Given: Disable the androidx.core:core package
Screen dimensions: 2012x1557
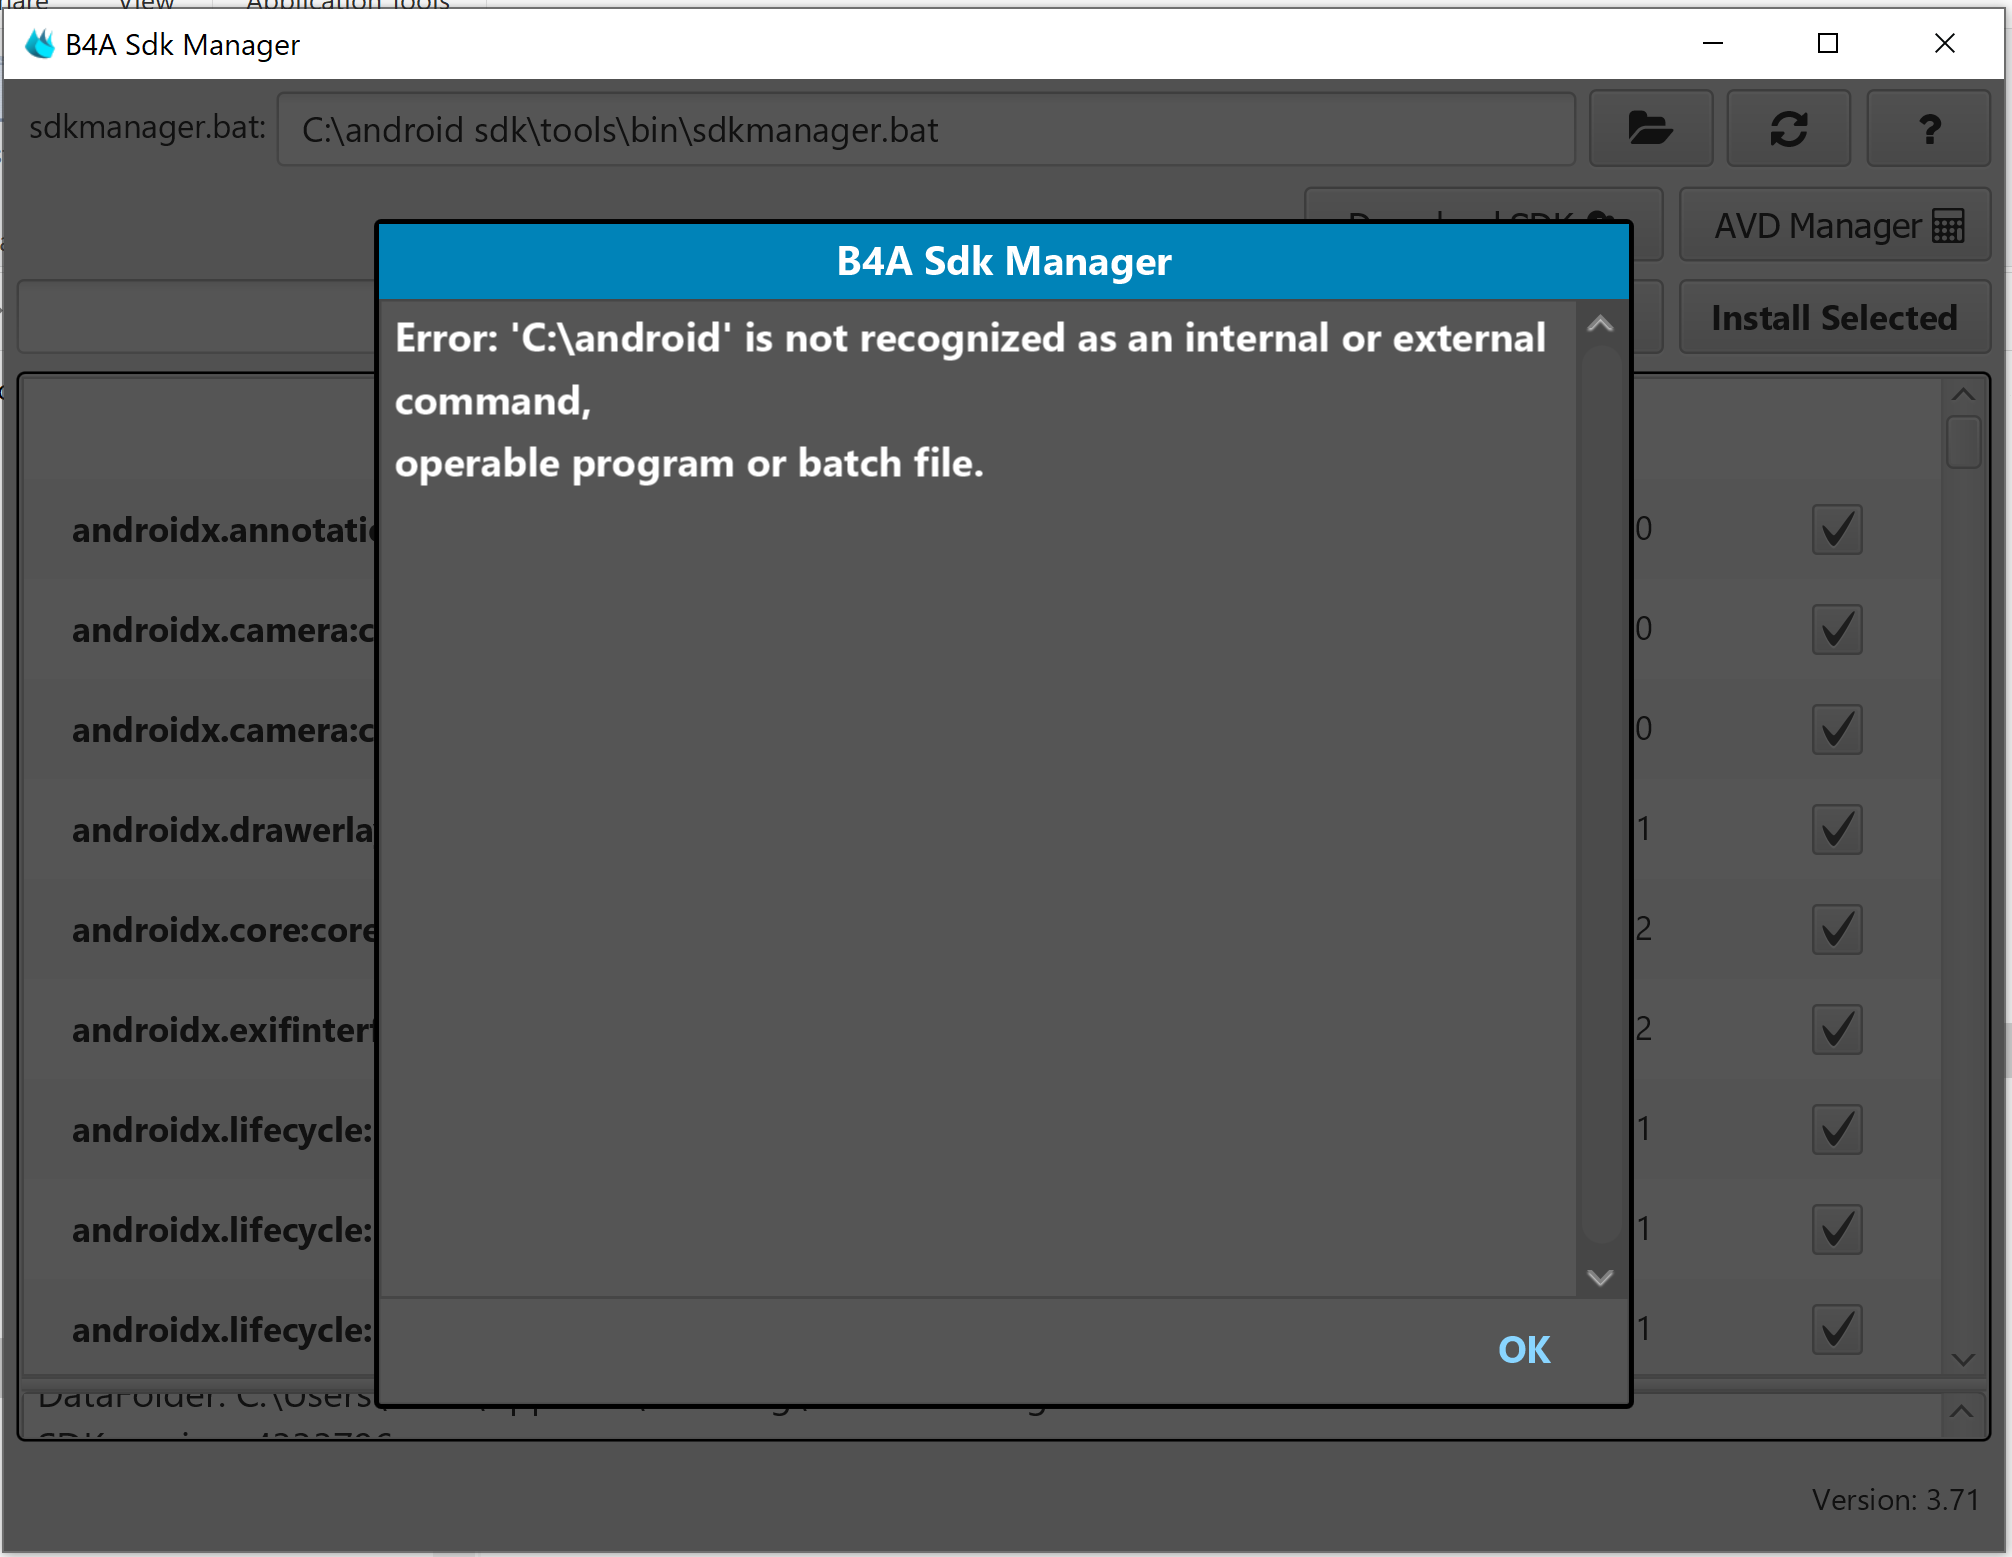Looking at the screenshot, I should 1836,929.
